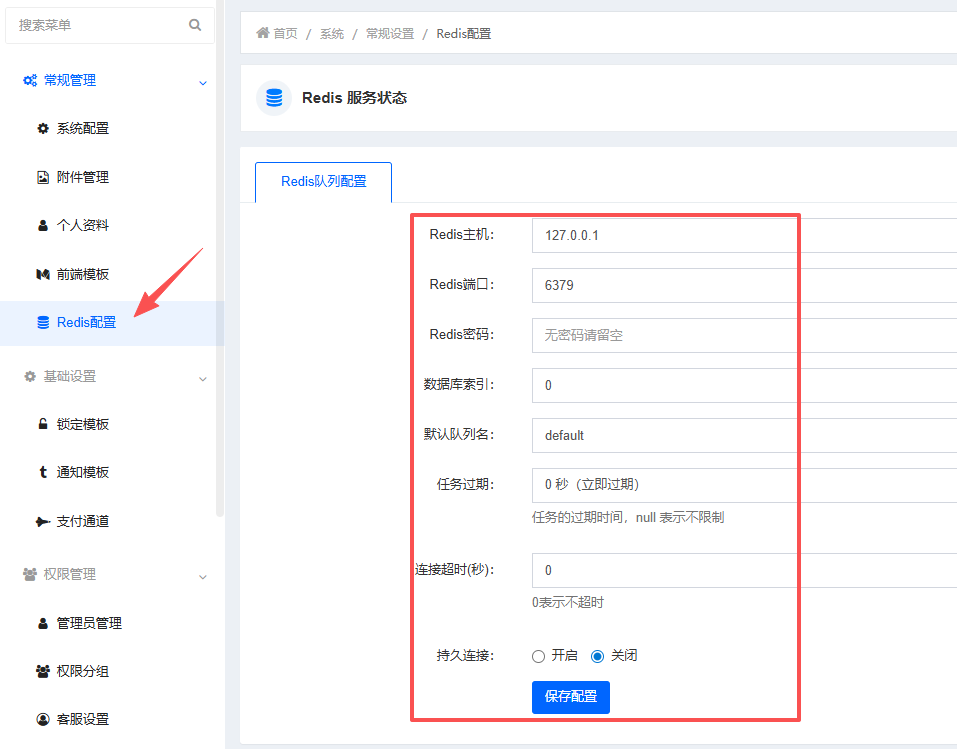The width and height of the screenshot is (957, 749).
Task: Click the Redis主机 input field
Action: click(x=745, y=236)
